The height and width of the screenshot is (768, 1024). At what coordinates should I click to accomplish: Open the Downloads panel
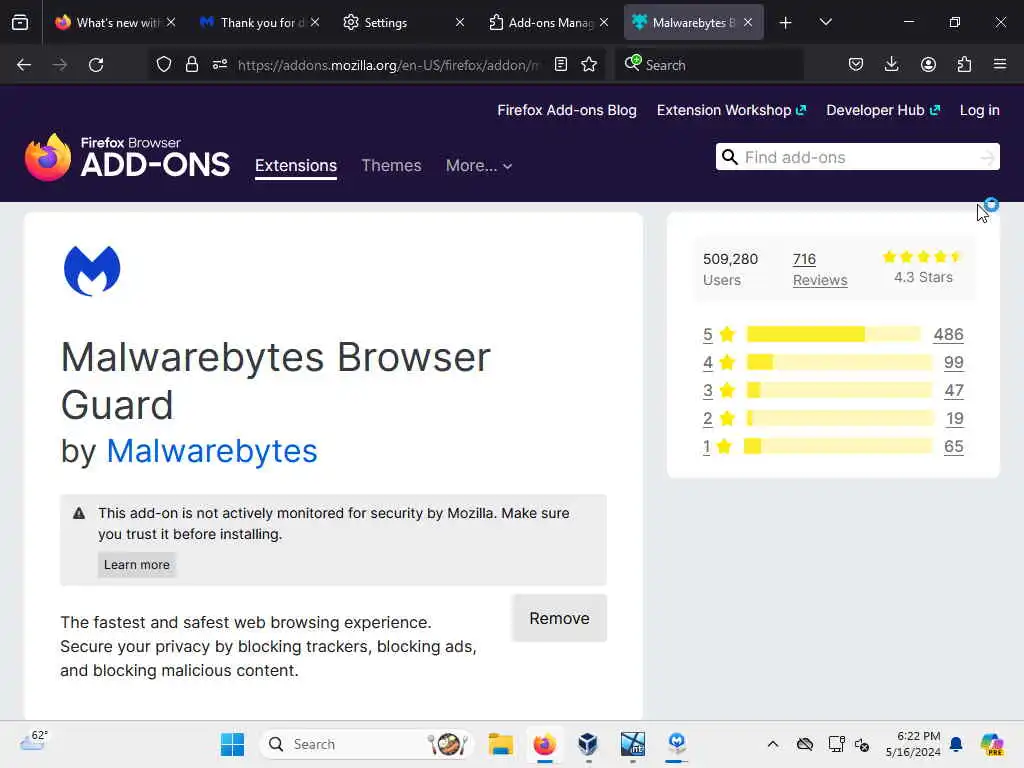(891, 65)
